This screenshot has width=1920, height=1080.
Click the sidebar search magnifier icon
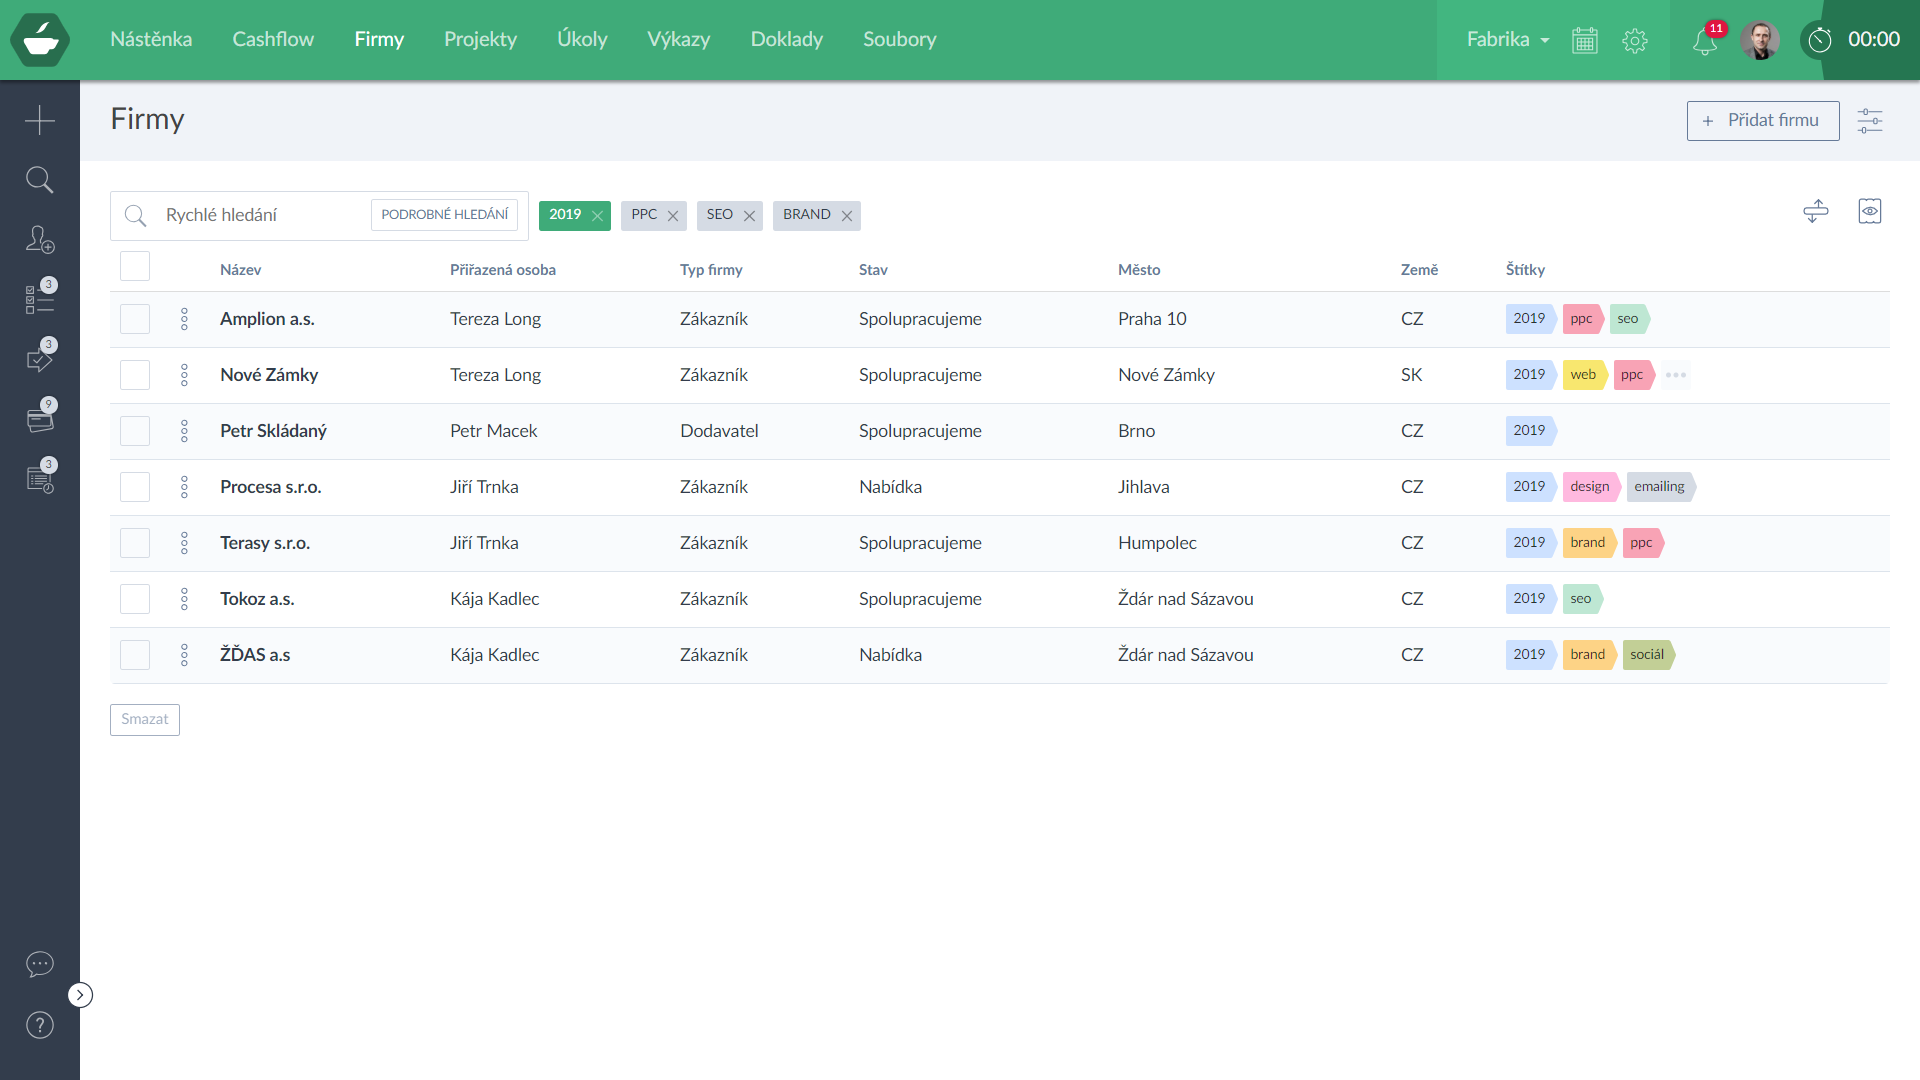coord(40,180)
